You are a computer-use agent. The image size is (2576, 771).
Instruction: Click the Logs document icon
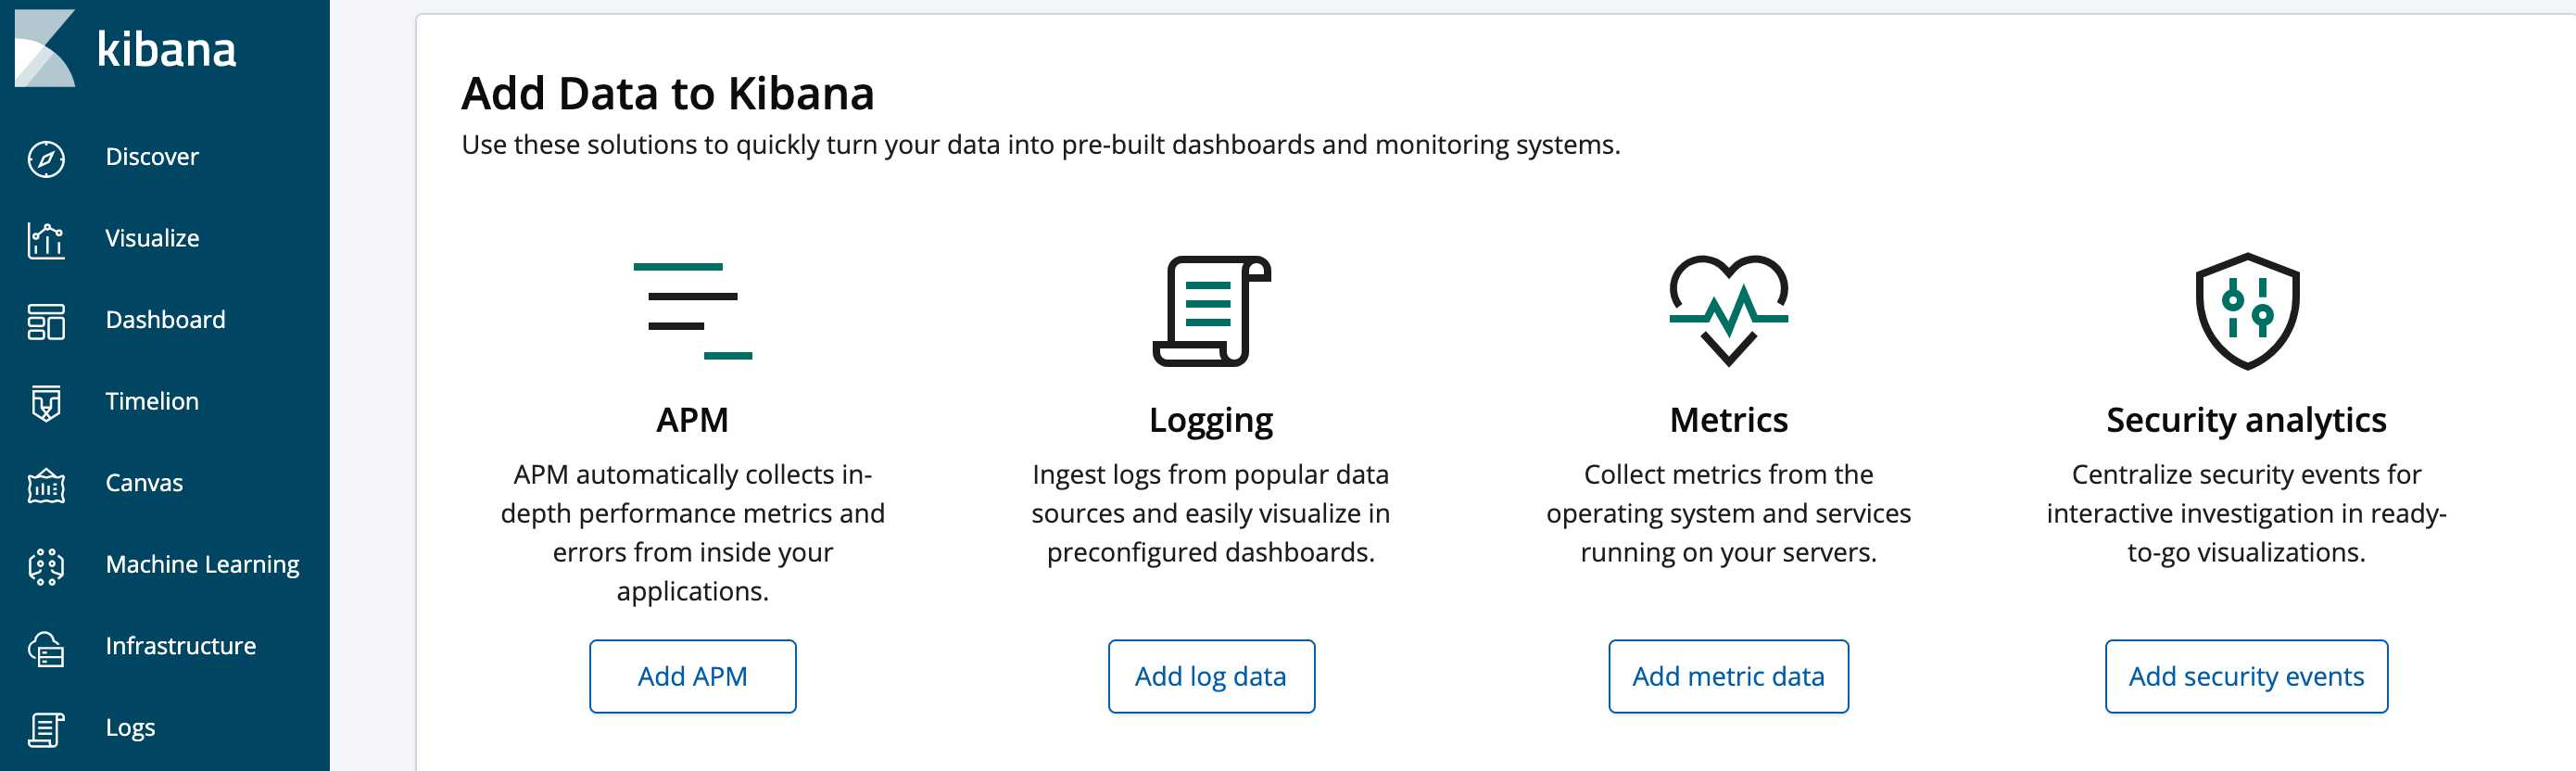coord(46,729)
